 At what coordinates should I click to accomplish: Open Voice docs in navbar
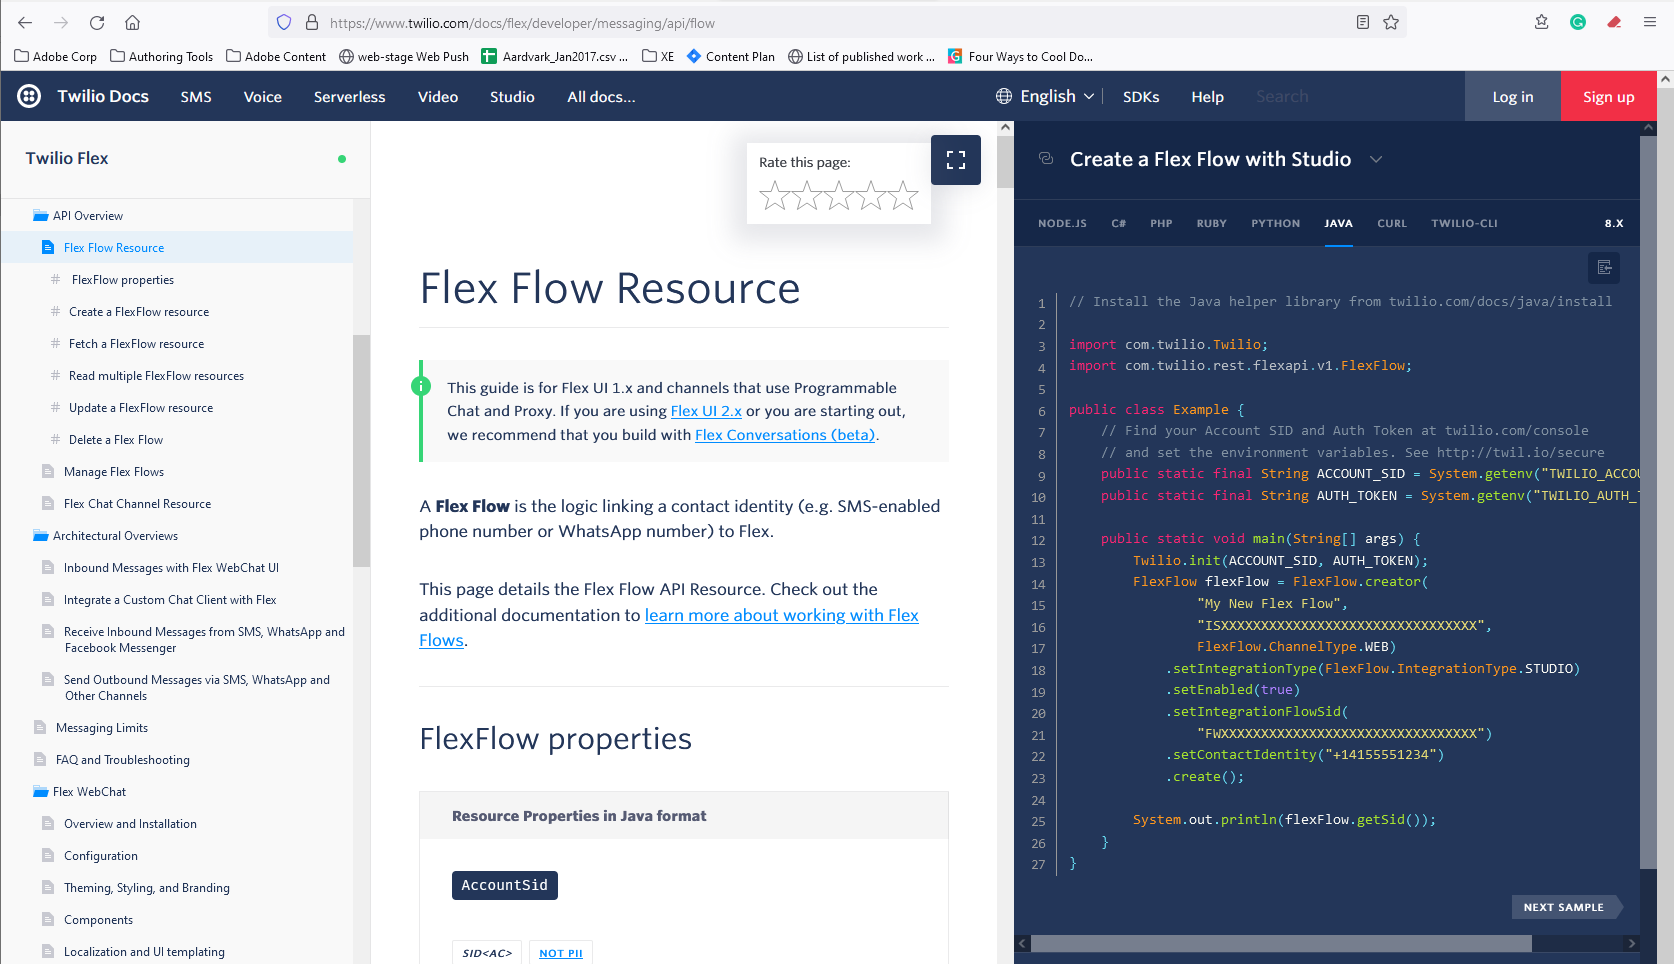[x=263, y=96]
